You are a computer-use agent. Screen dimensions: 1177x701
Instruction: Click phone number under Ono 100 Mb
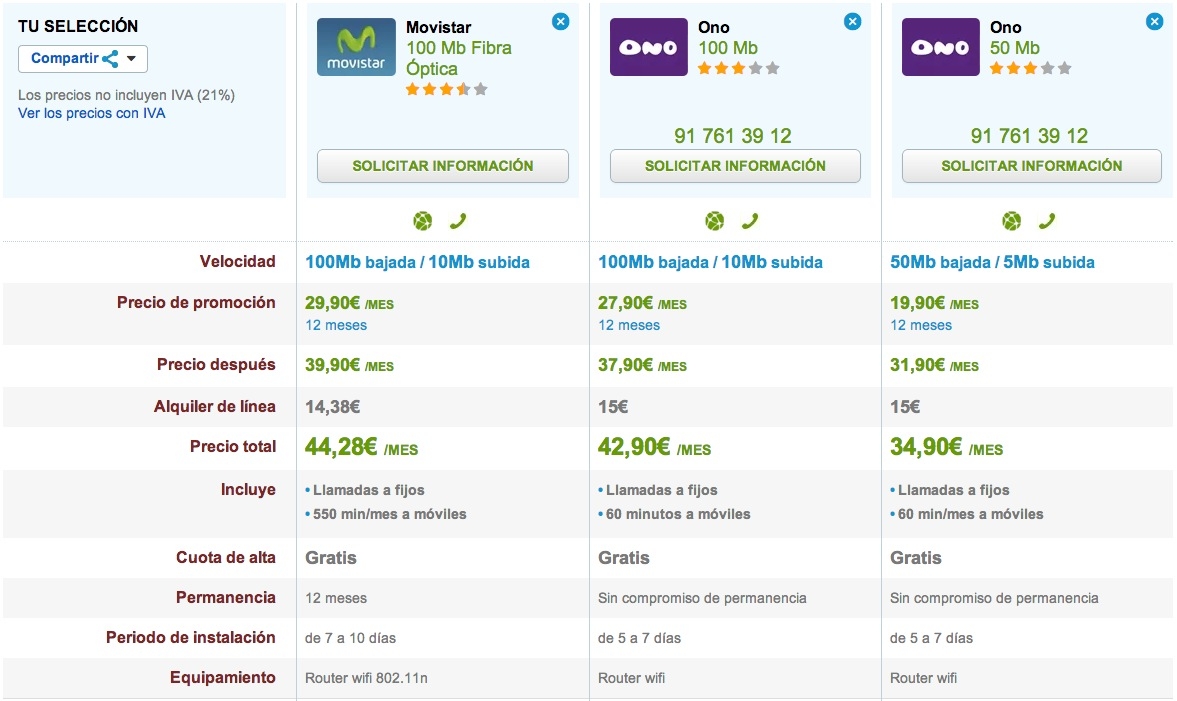733,136
